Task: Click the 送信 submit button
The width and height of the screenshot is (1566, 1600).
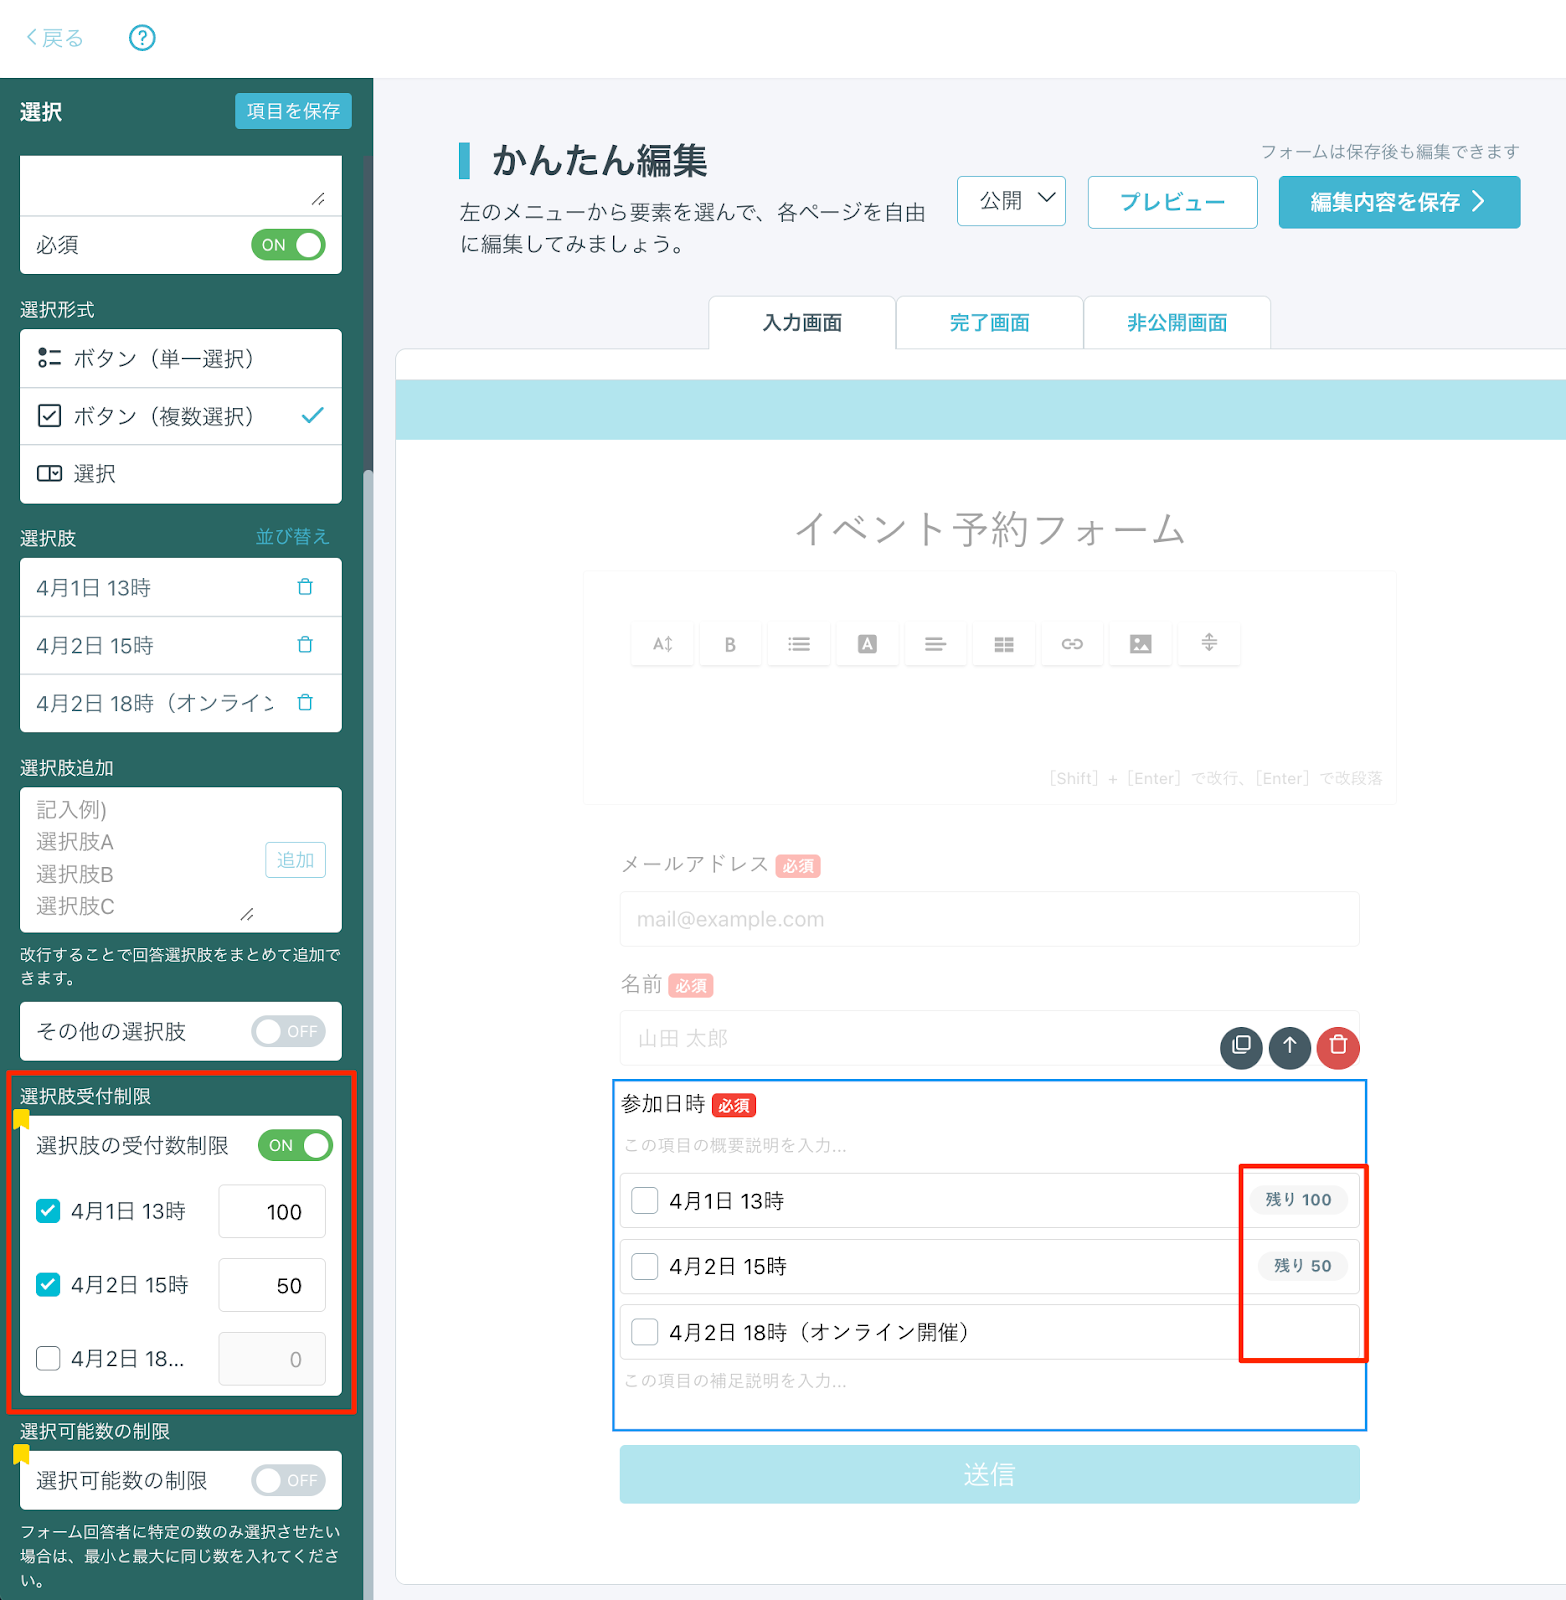Action: tap(990, 1474)
